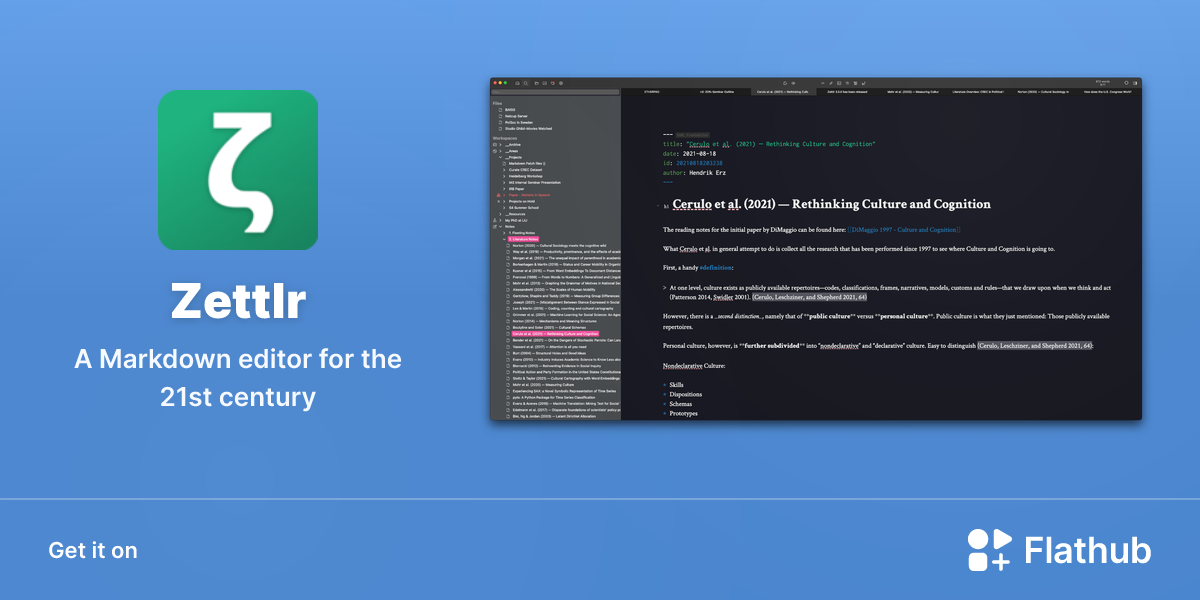This screenshot has height=600, width=1200.
Task: Click the eye icon in the center toolbar
Action: [793, 83]
